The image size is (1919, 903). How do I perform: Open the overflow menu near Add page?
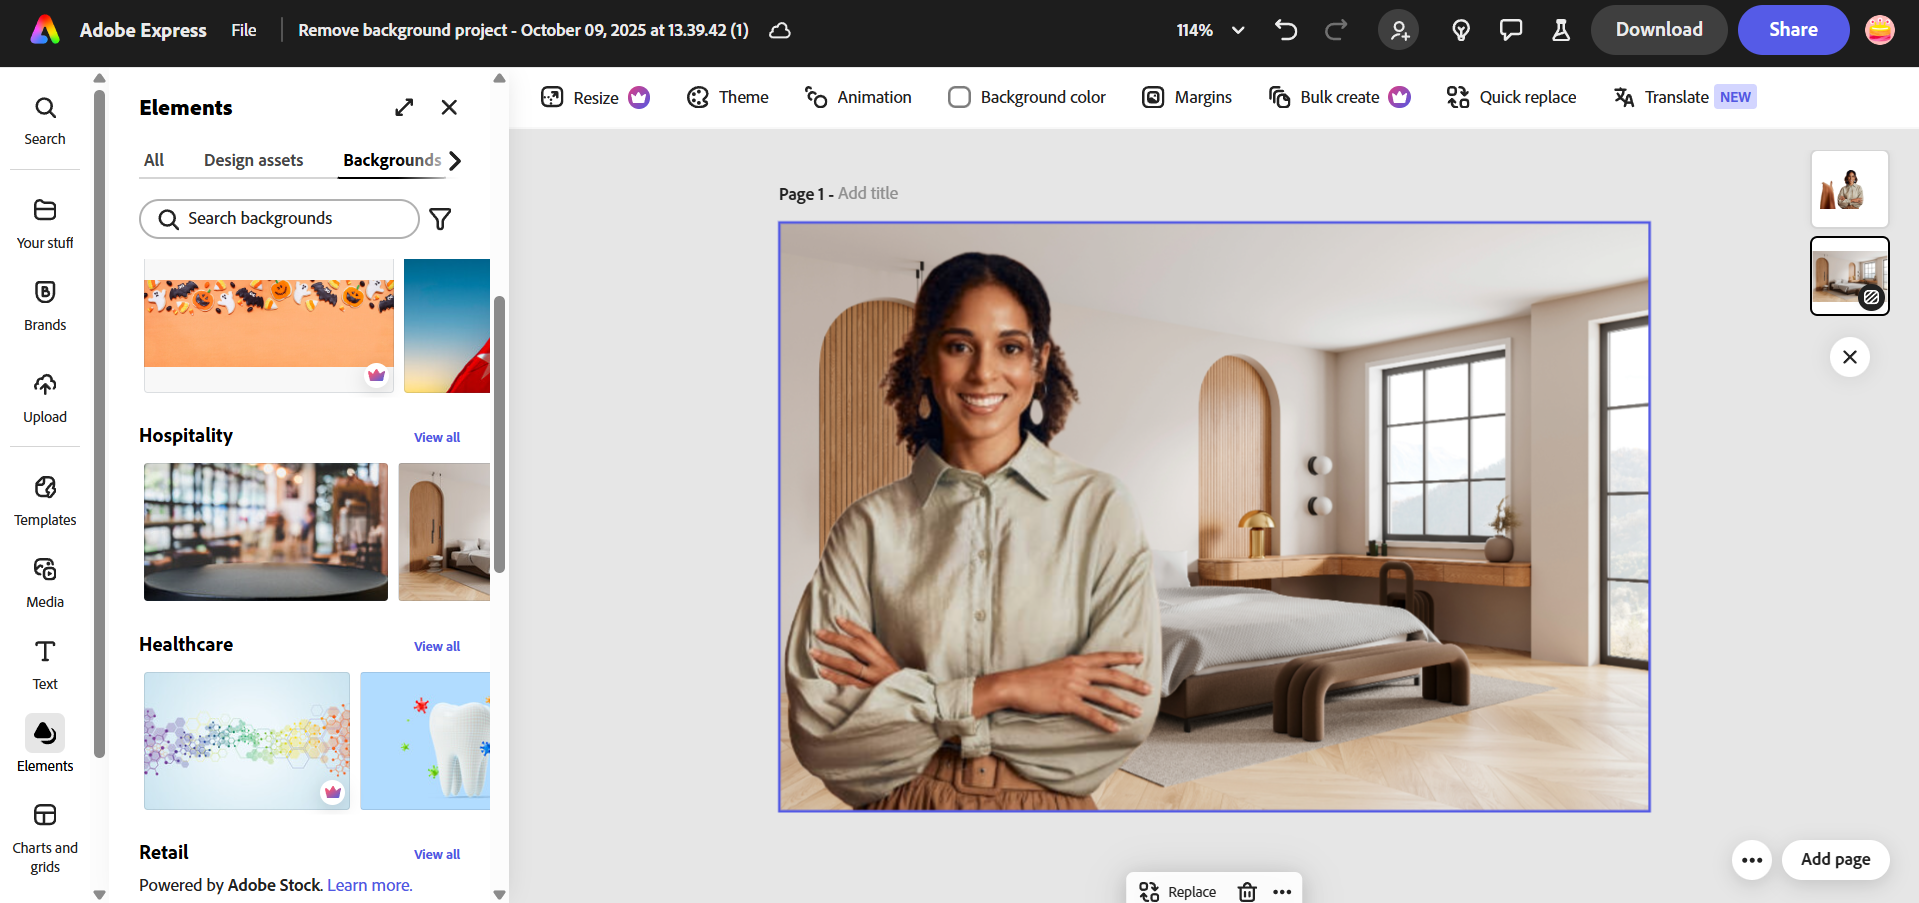1751,859
